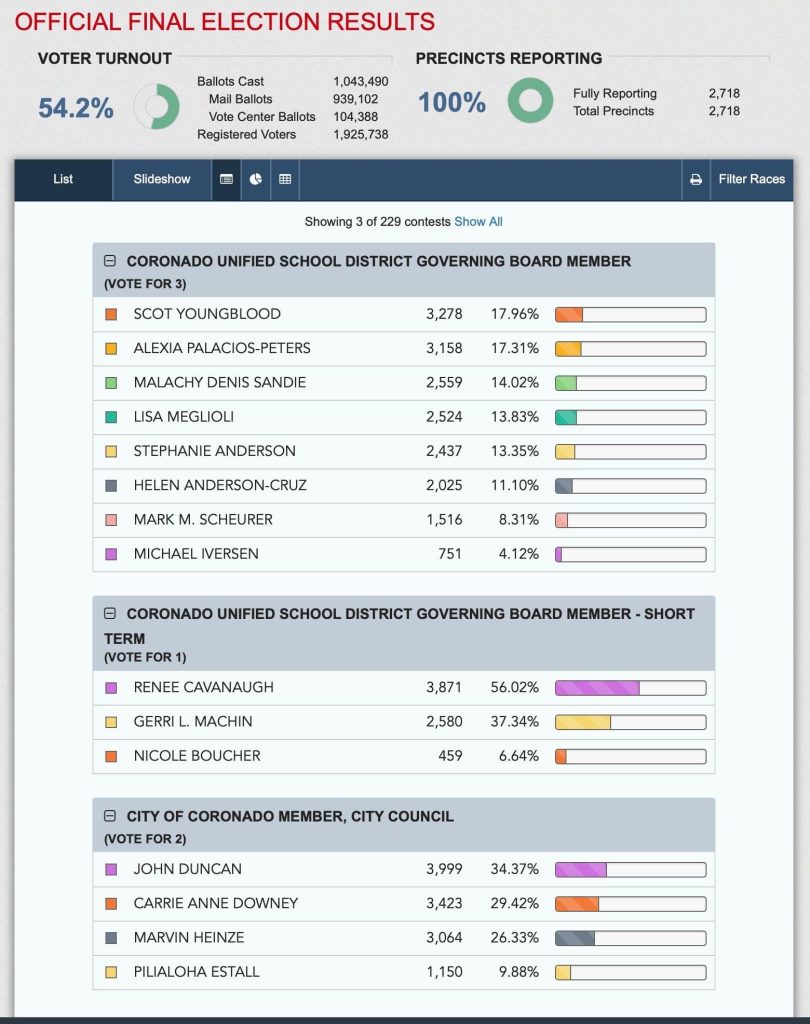Click the orange square beside Scot Youngblood

coord(111,314)
